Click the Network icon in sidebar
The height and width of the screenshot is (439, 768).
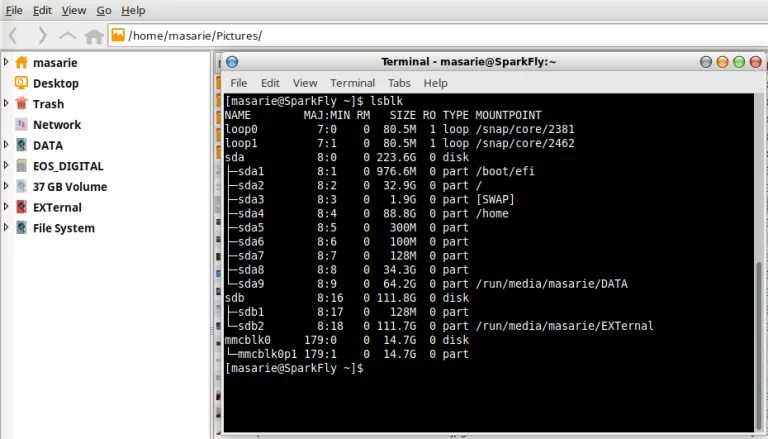pyautogui.click(x=22, y=125)
